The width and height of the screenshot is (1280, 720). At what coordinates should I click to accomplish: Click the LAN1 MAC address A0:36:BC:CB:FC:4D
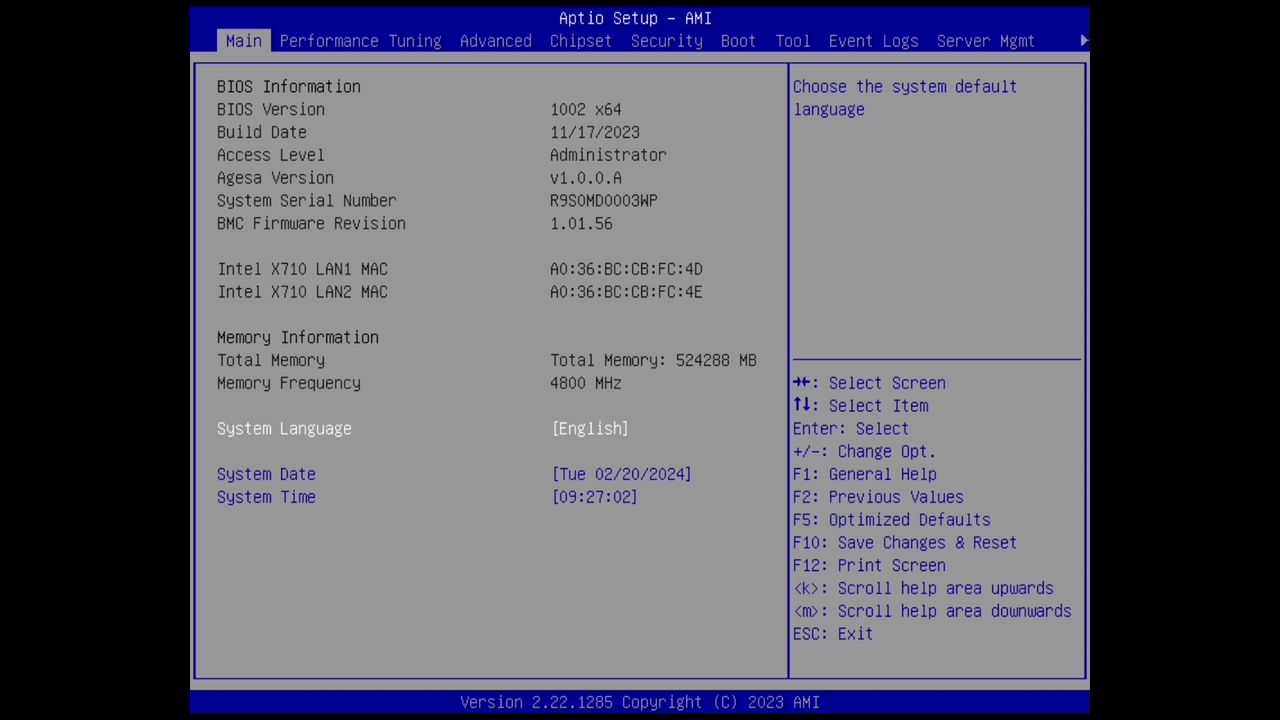pyautogui.click(x=626, y=269)
